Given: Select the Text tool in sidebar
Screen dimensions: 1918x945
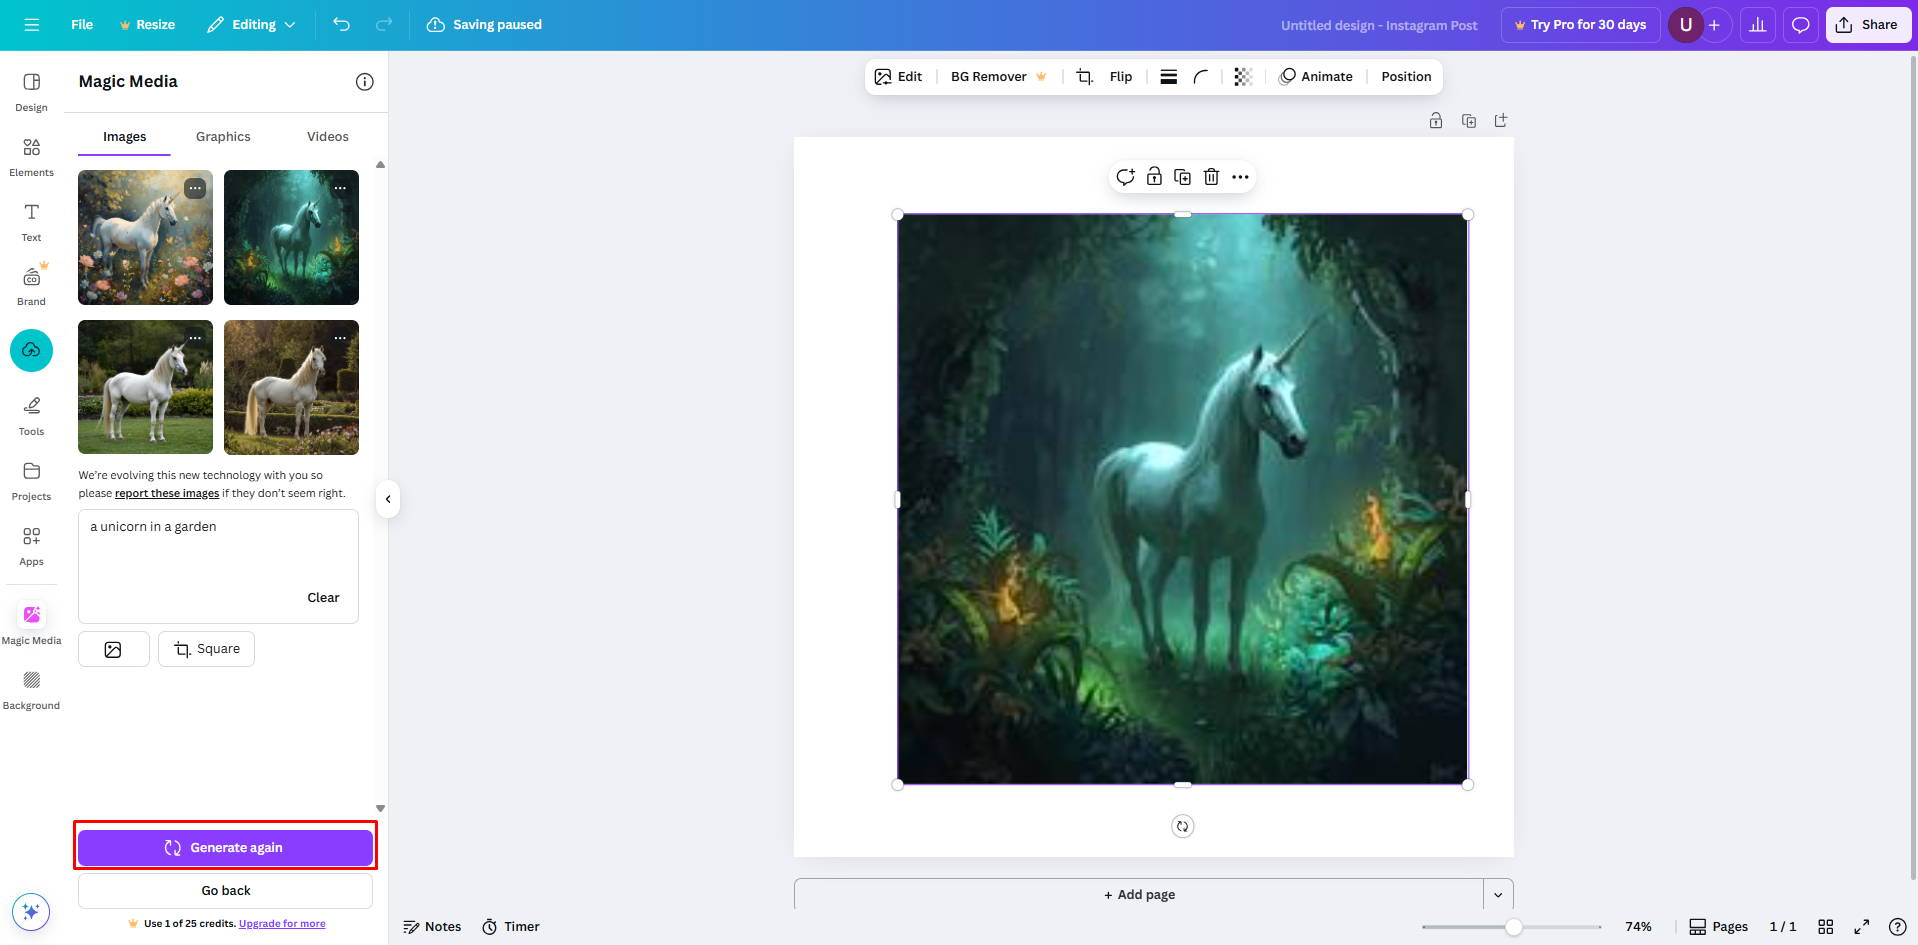Looking at the screenshot, I should (31, 222).
